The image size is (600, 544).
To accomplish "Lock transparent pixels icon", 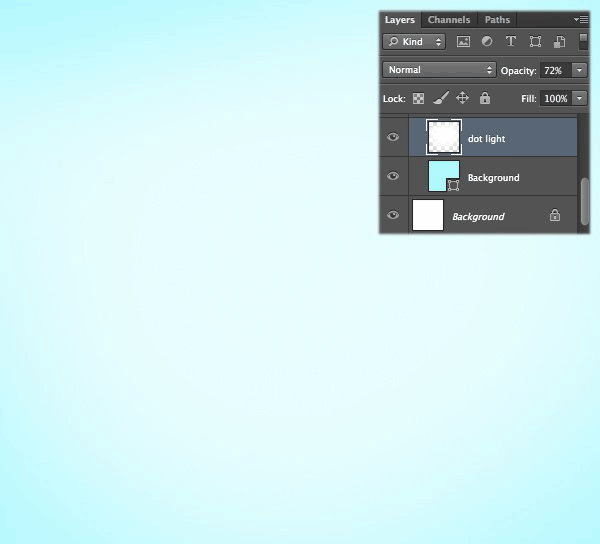I will click(418, 99).
